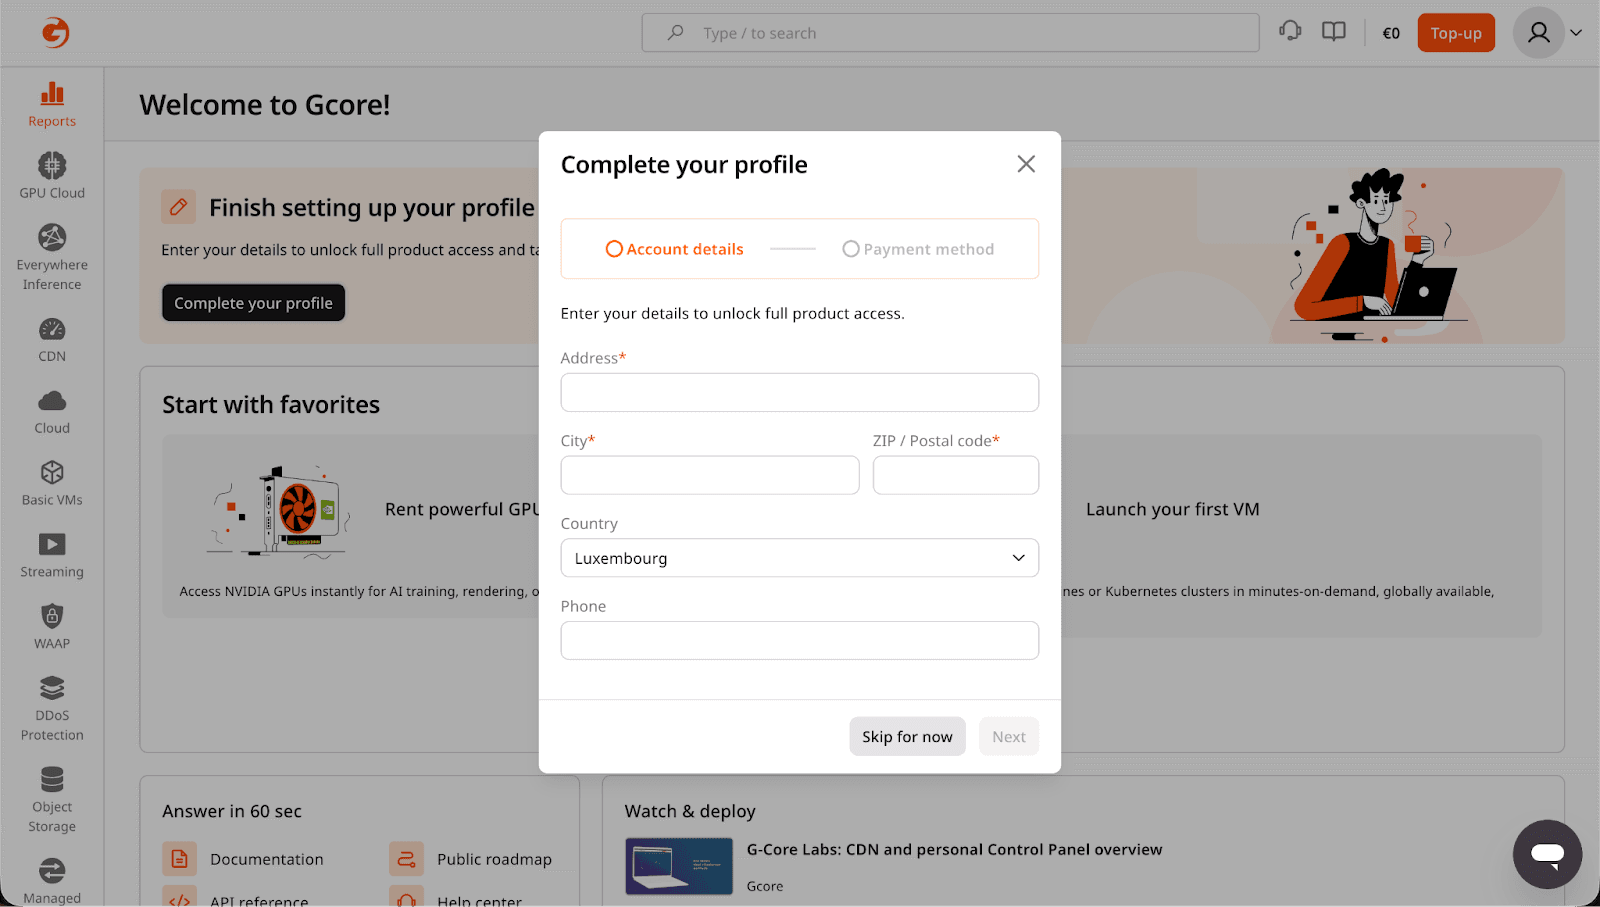Viewport: 1600px width, 907px height.
Task: Go to CDN in sidebar
Action: point(52,340)
